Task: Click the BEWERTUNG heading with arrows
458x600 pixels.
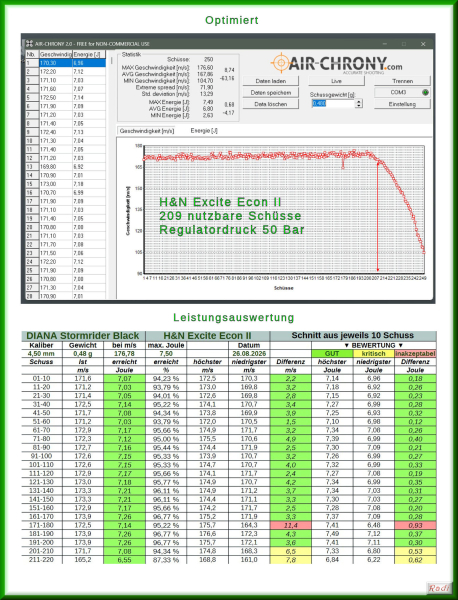Action: pyautogui.click(x=373, y=345)
